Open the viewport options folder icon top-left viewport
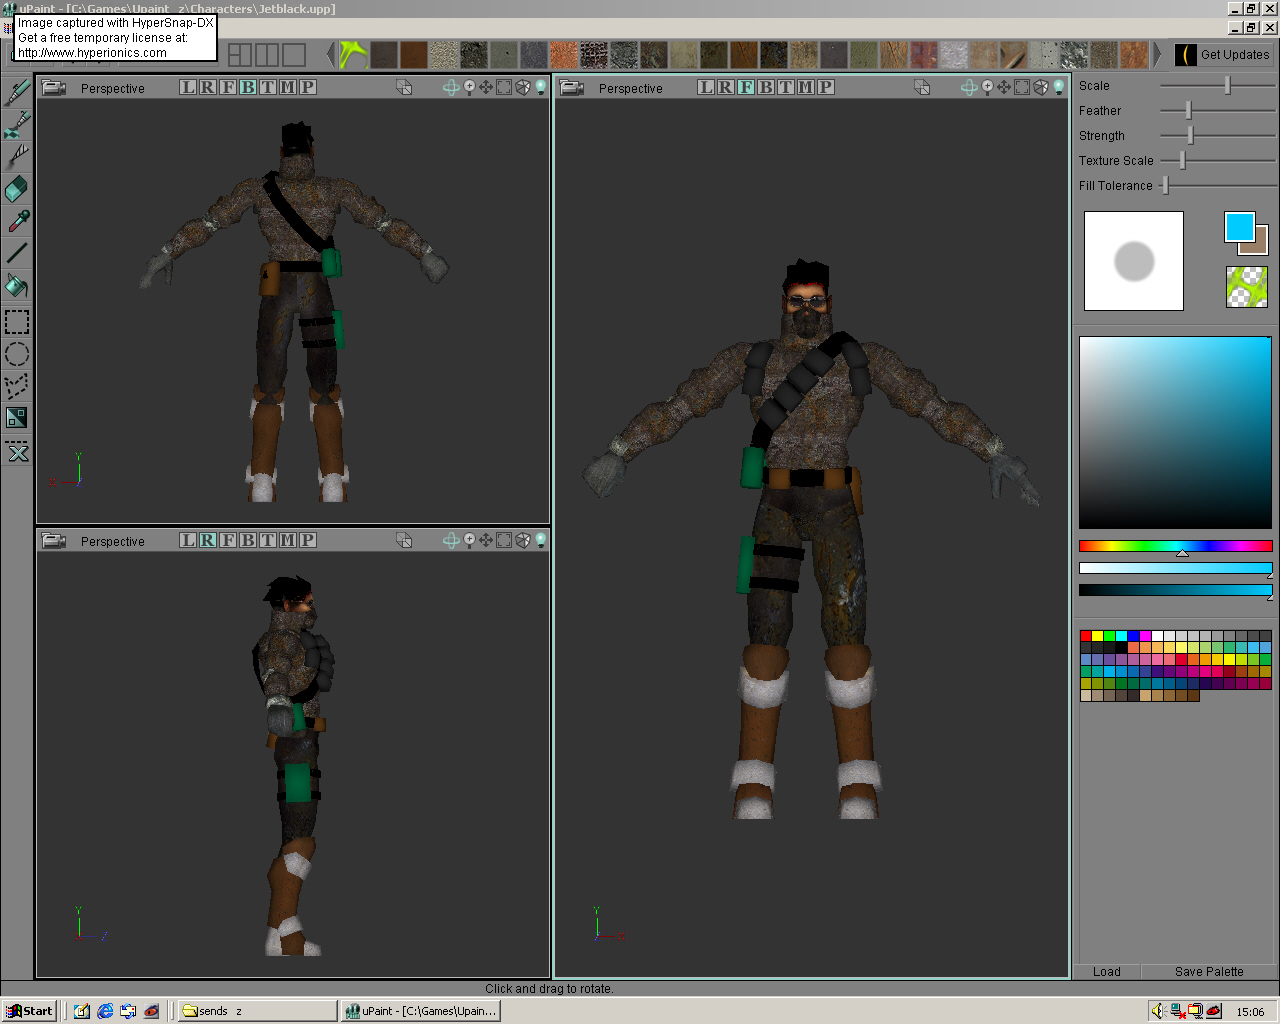Image resolution: width=1280 pixels, height=1024 pixels. [53, 87]
